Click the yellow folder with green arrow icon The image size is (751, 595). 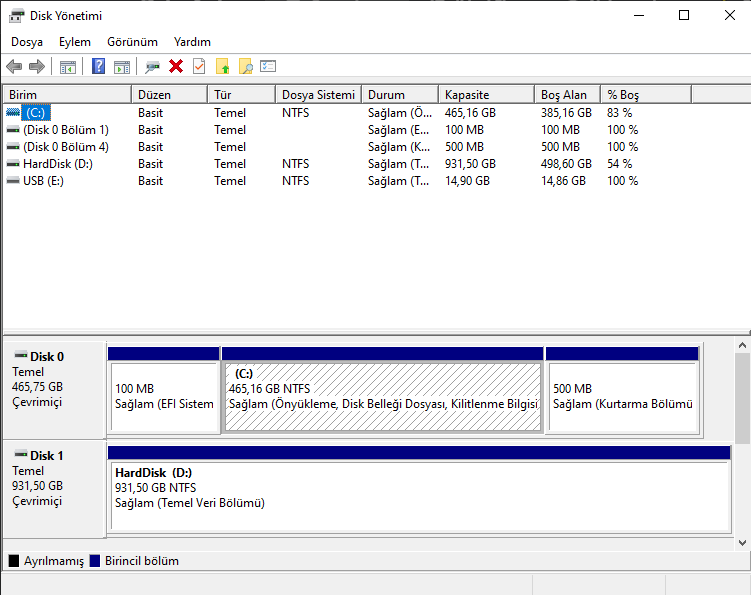[222, 66]
